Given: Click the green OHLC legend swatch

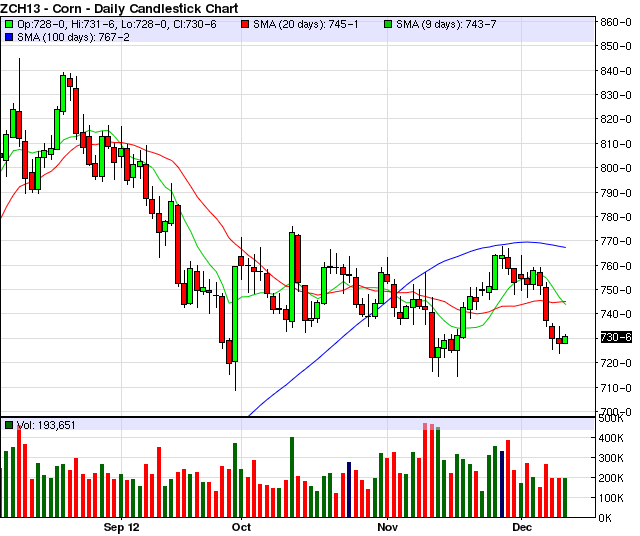Looking at the screenshot, I should pos(9,24).
